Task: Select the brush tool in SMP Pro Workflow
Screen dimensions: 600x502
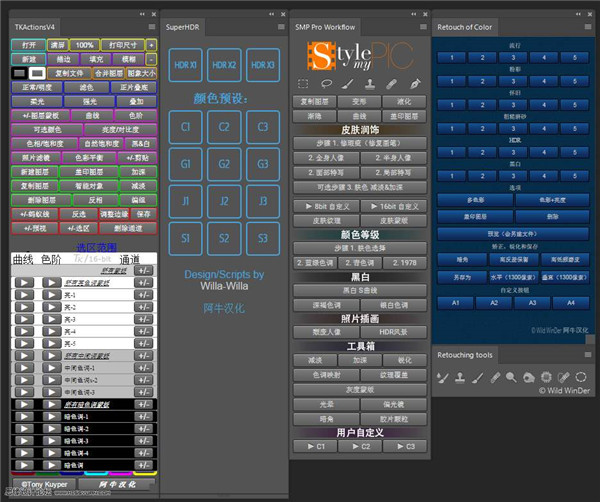Action: (347, 83)
